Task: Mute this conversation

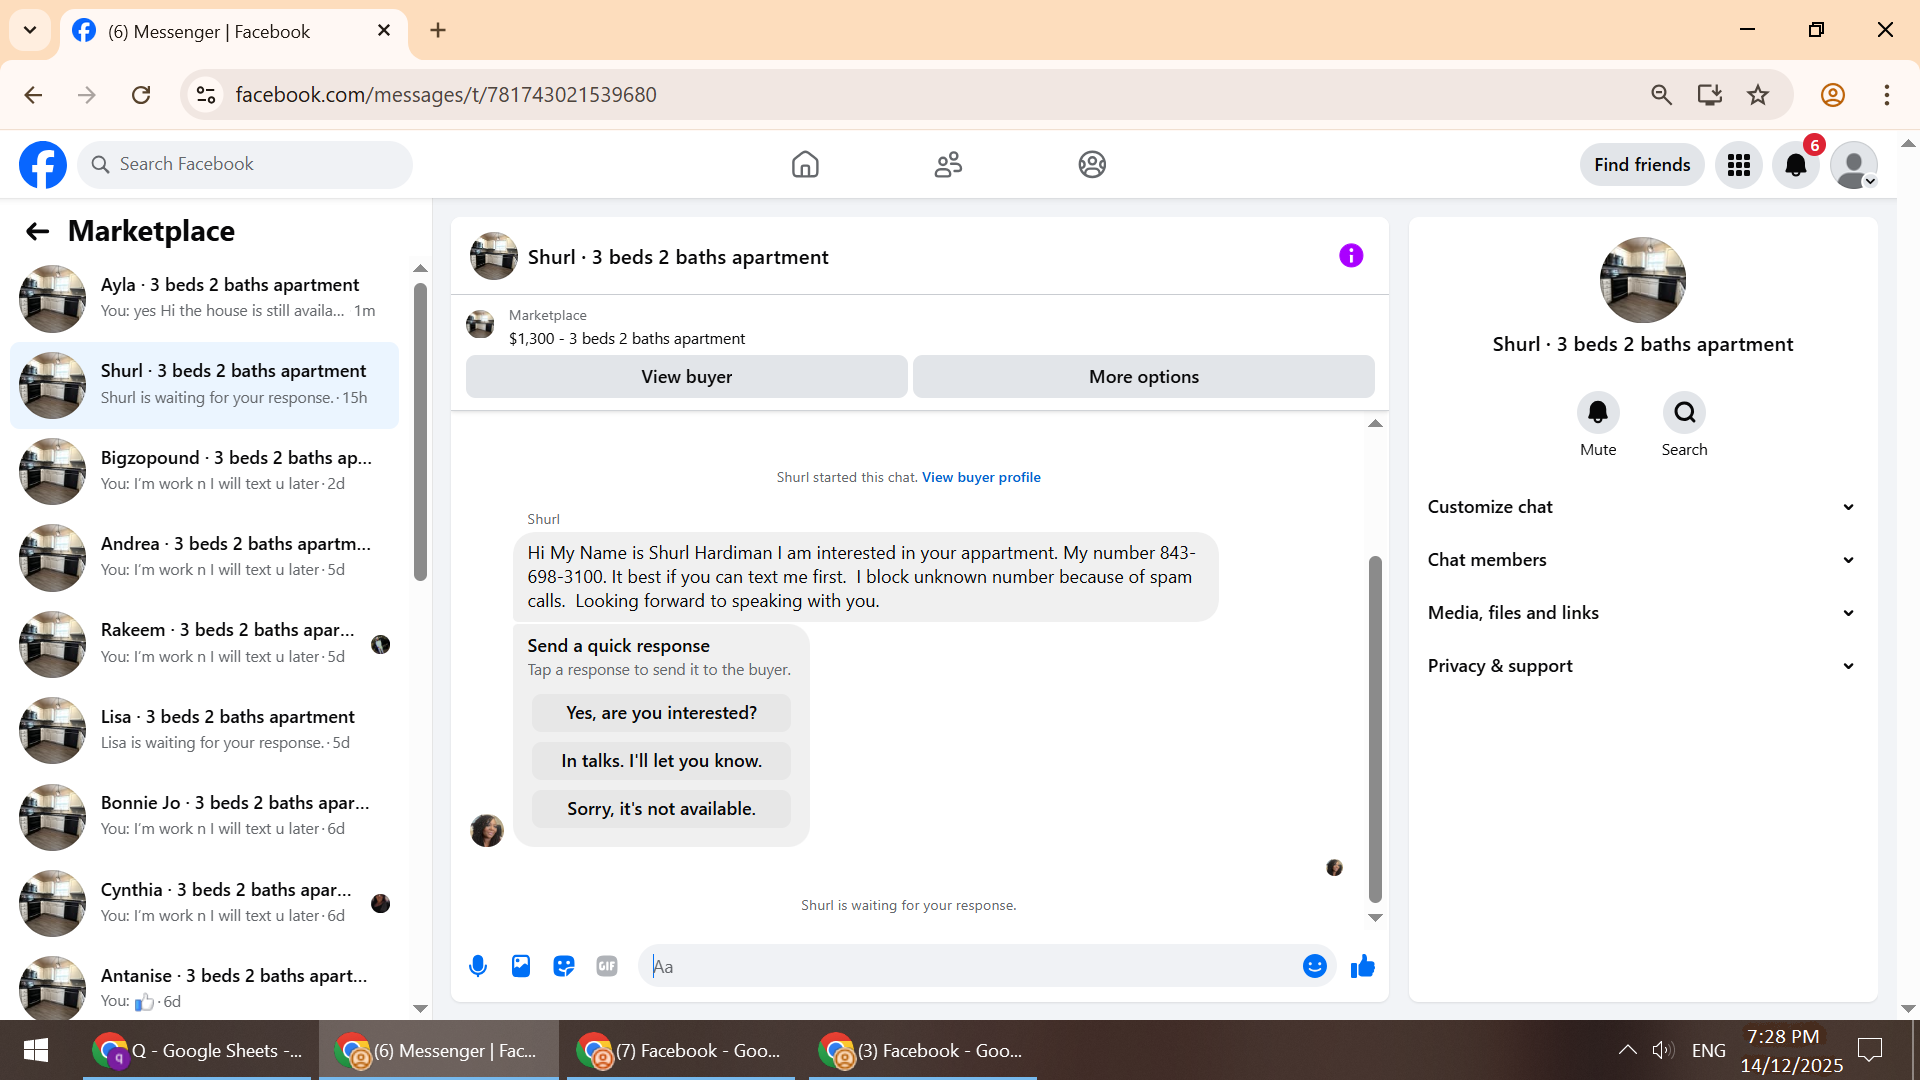Action: click(1598, 413)
